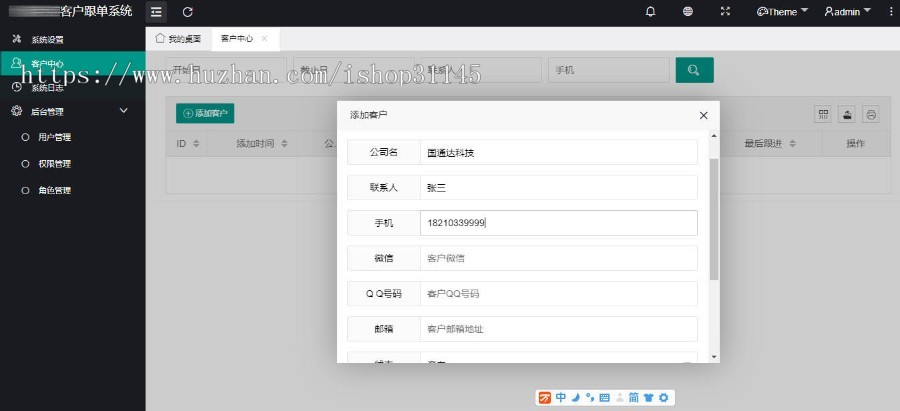Click the 微信 input field
Viewport: 900px width, 411px height.
[558, 258]
